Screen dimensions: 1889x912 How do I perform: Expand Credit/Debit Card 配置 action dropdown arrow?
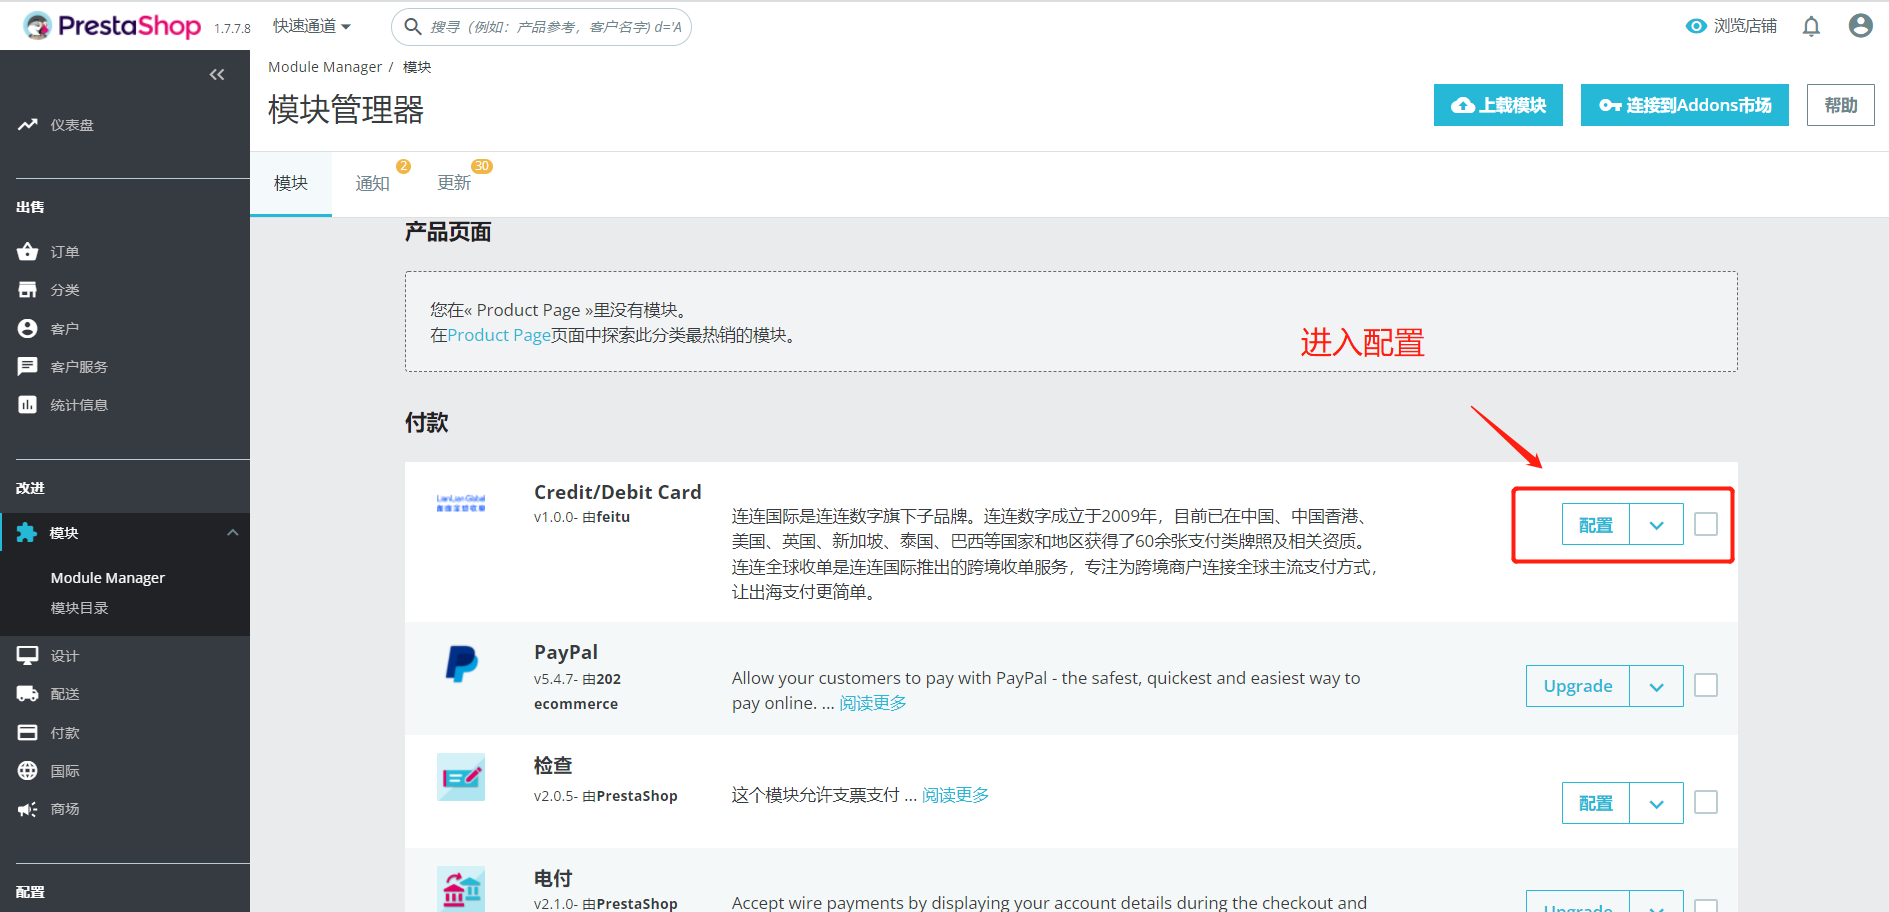tap(1656, 525)
